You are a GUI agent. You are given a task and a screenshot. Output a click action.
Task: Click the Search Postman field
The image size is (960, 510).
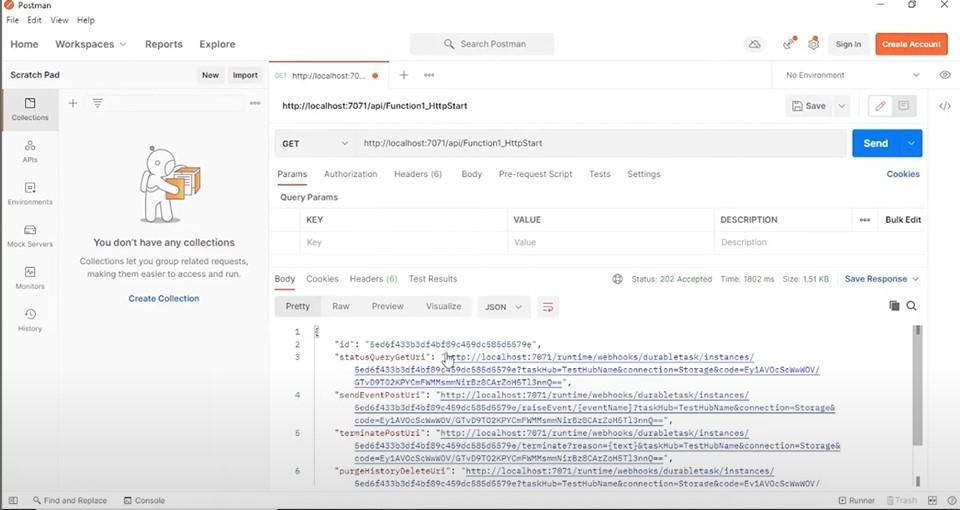click(x=482, y=44)
